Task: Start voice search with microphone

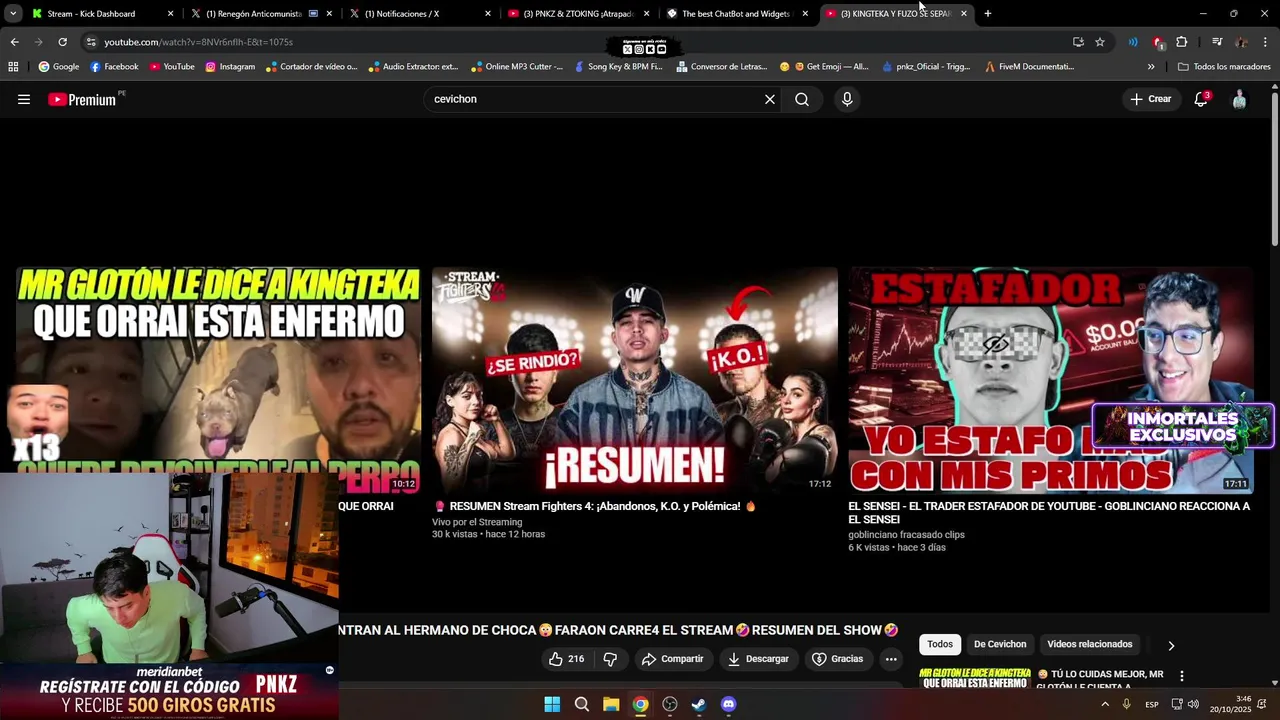Action: pos(847,99)
